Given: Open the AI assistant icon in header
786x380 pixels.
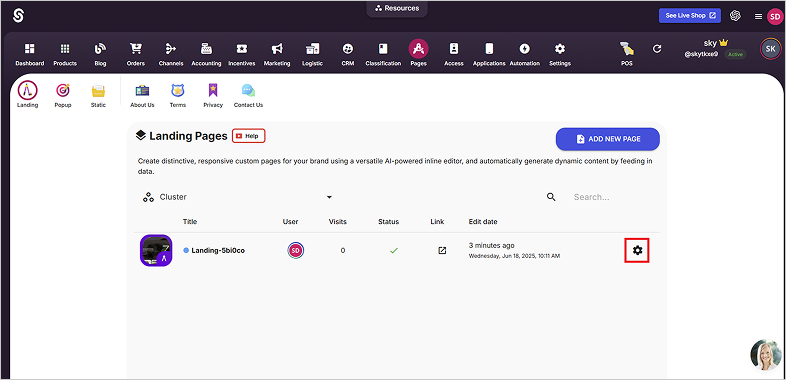Looking at the screenshot, I should [735, 16].
